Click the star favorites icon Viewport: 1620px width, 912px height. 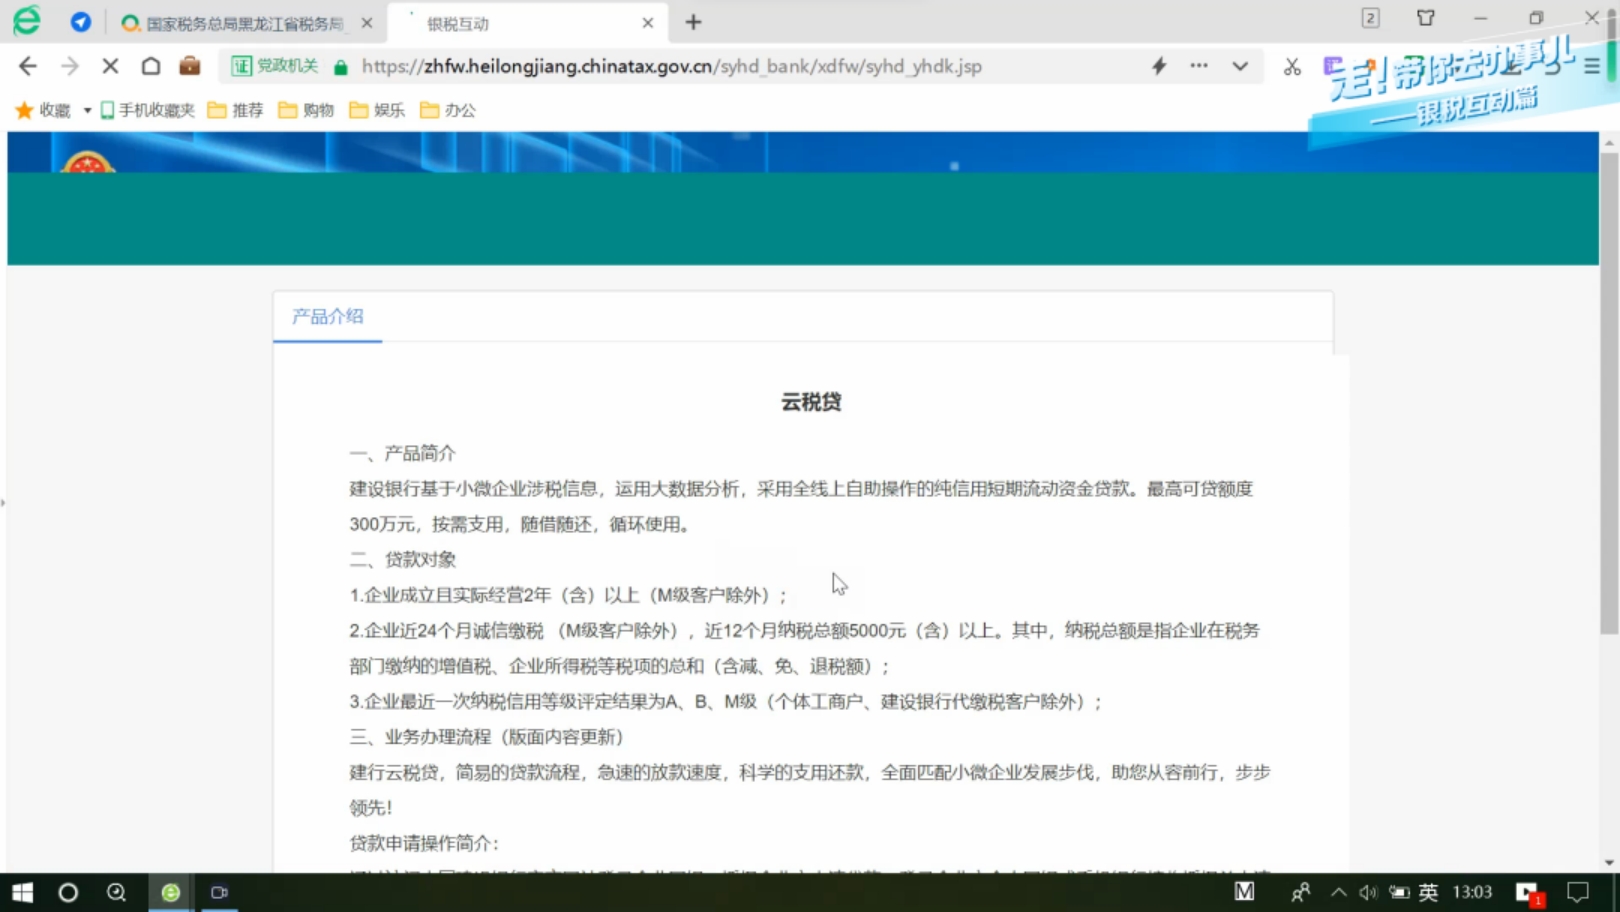click(24, 110)
